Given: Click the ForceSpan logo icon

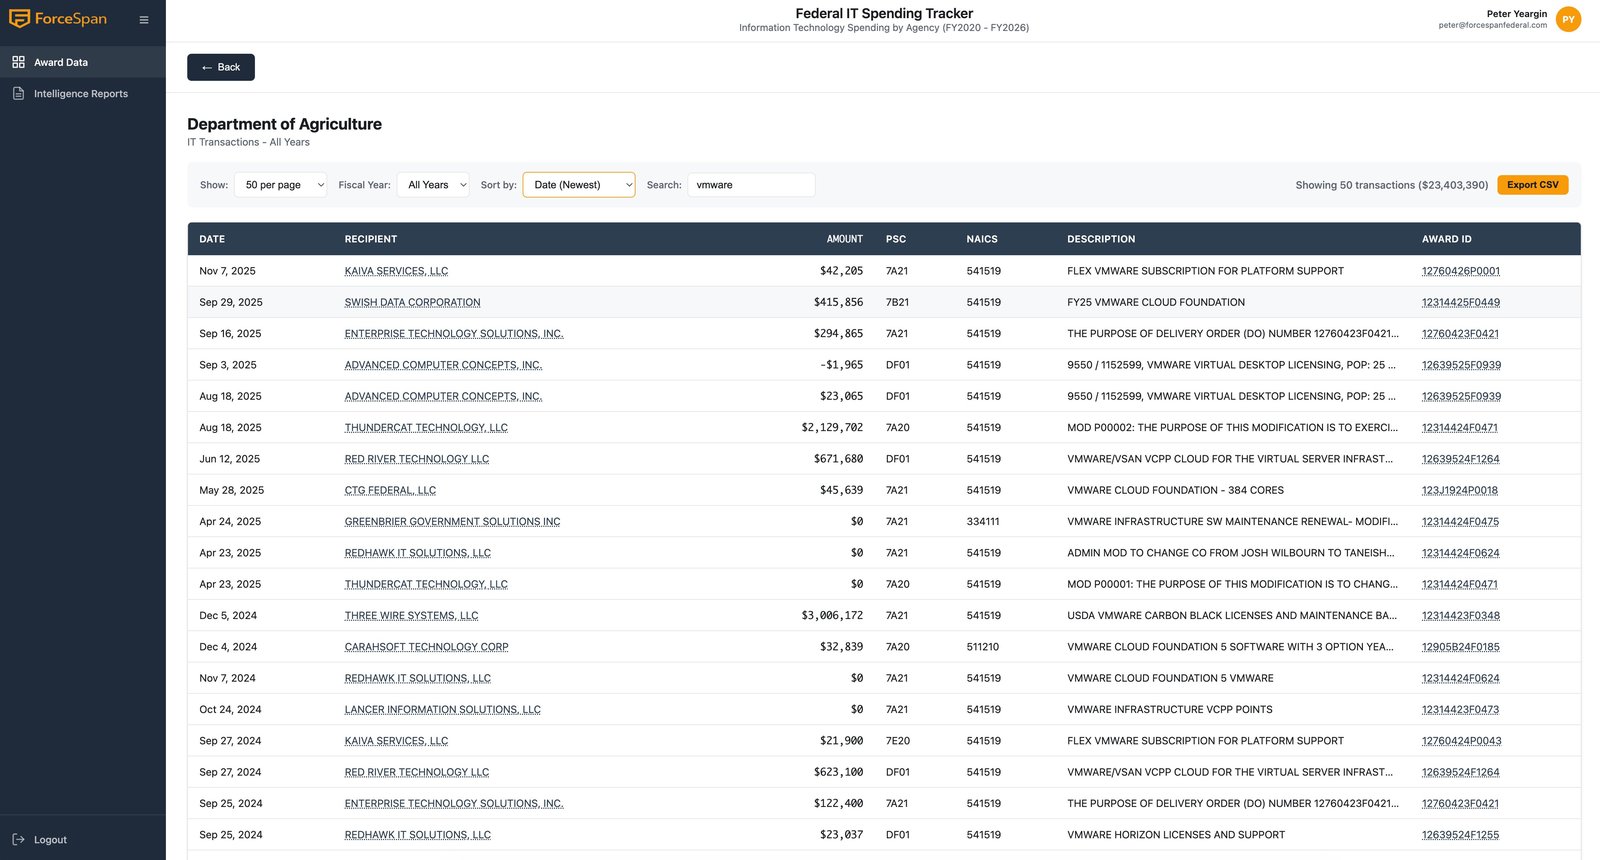Looking at the screenshot, I should point(19,19).
